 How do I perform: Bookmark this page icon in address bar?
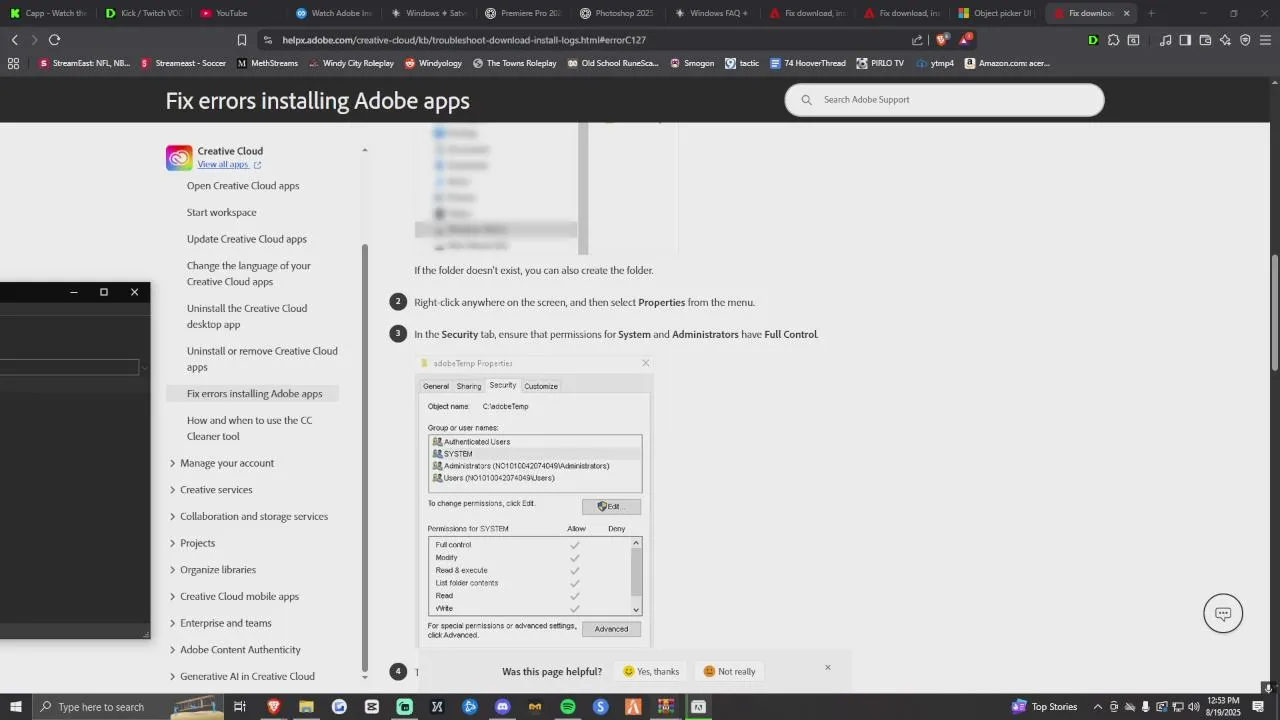[242, 40]
